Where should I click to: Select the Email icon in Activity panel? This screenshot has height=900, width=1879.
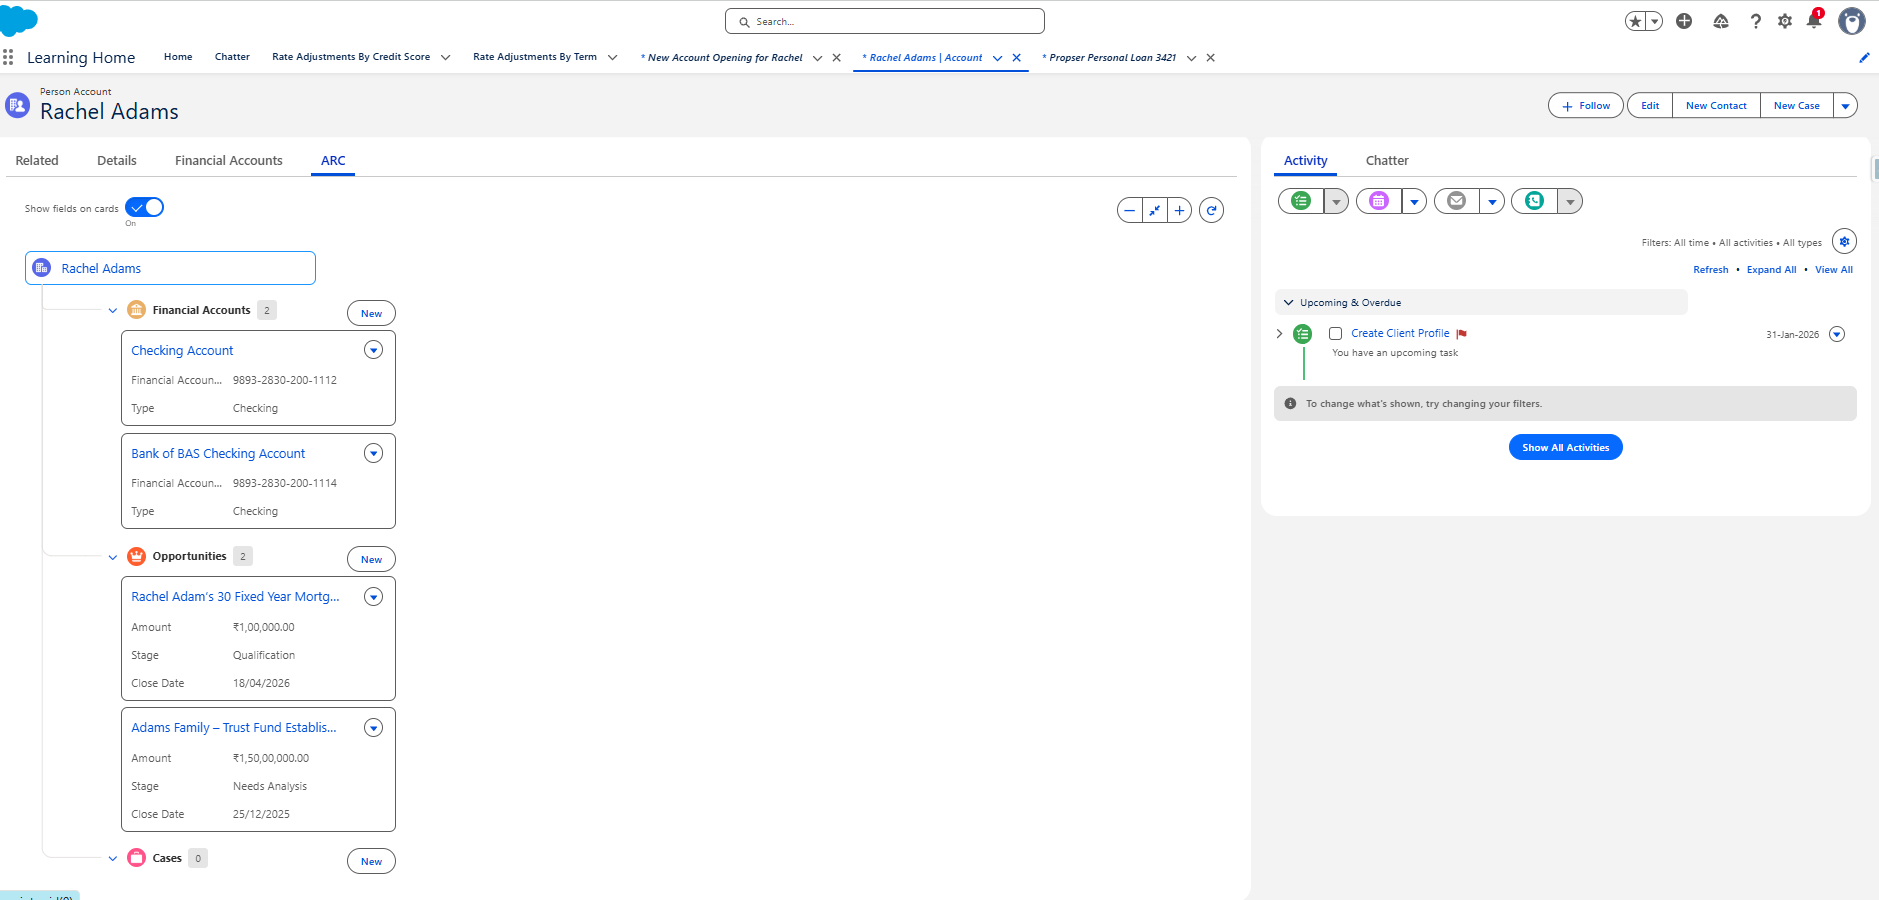[1457, 201]
